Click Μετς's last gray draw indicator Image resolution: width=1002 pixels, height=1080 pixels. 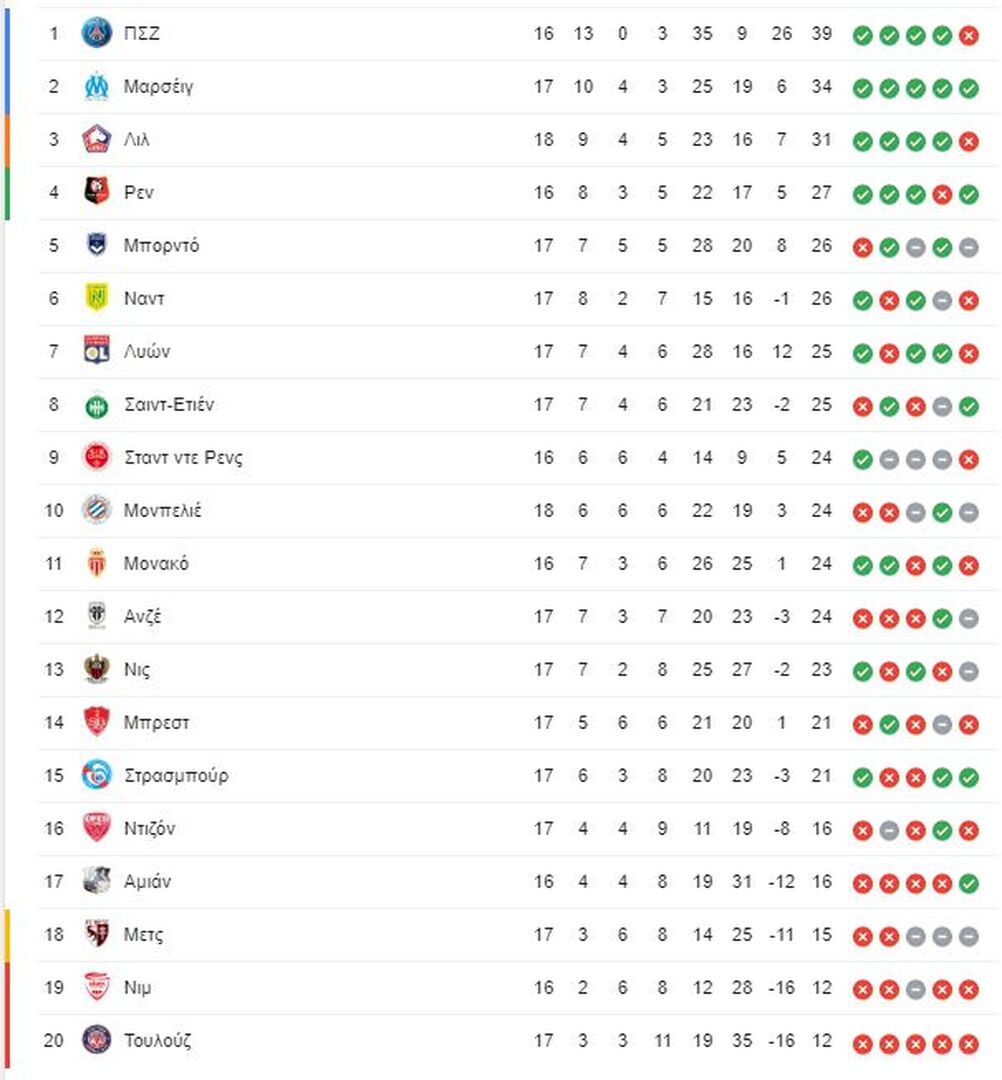(968, 936)
